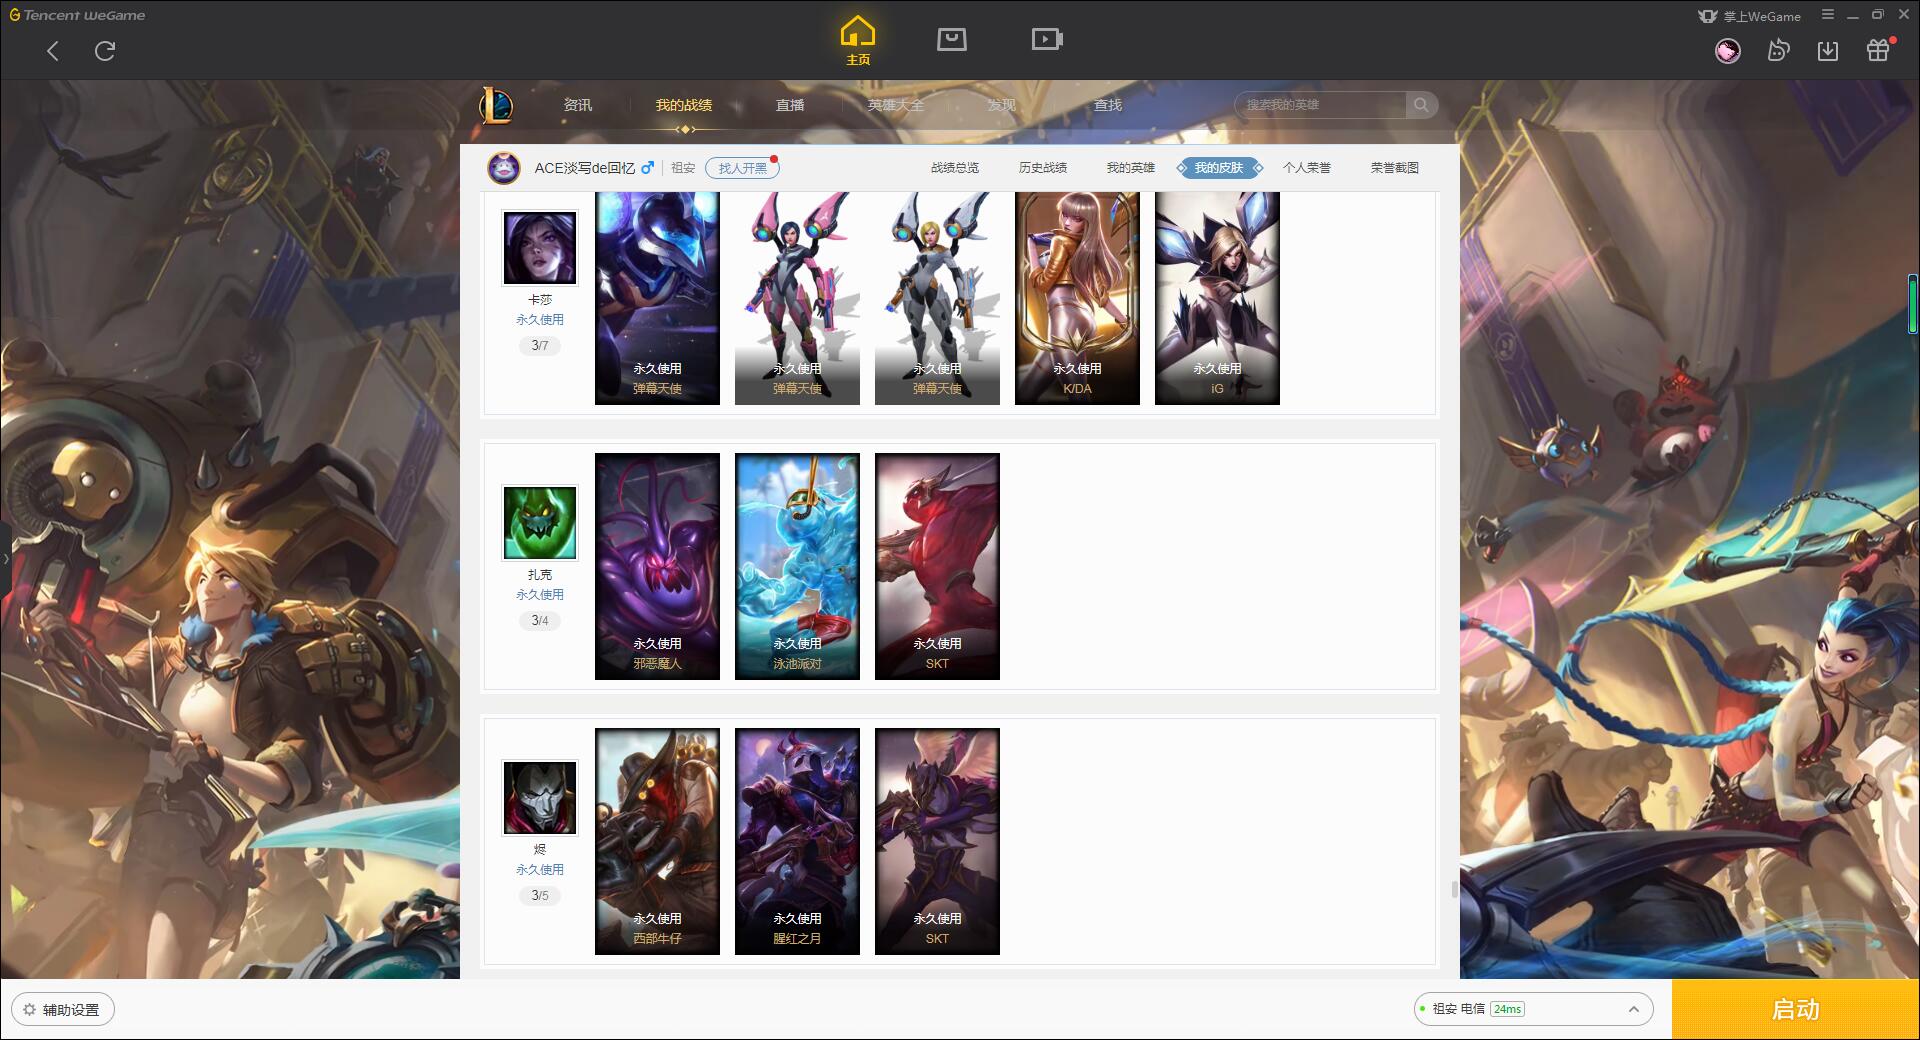
Task: Click the search magnifier icon
Action: coord(1421,105)
